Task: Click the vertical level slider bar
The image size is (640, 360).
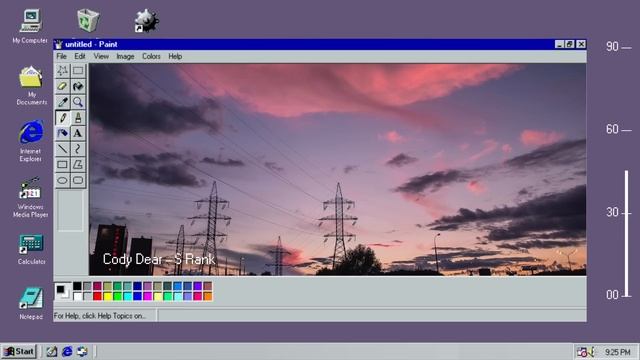Action: (x=627, y=233)
